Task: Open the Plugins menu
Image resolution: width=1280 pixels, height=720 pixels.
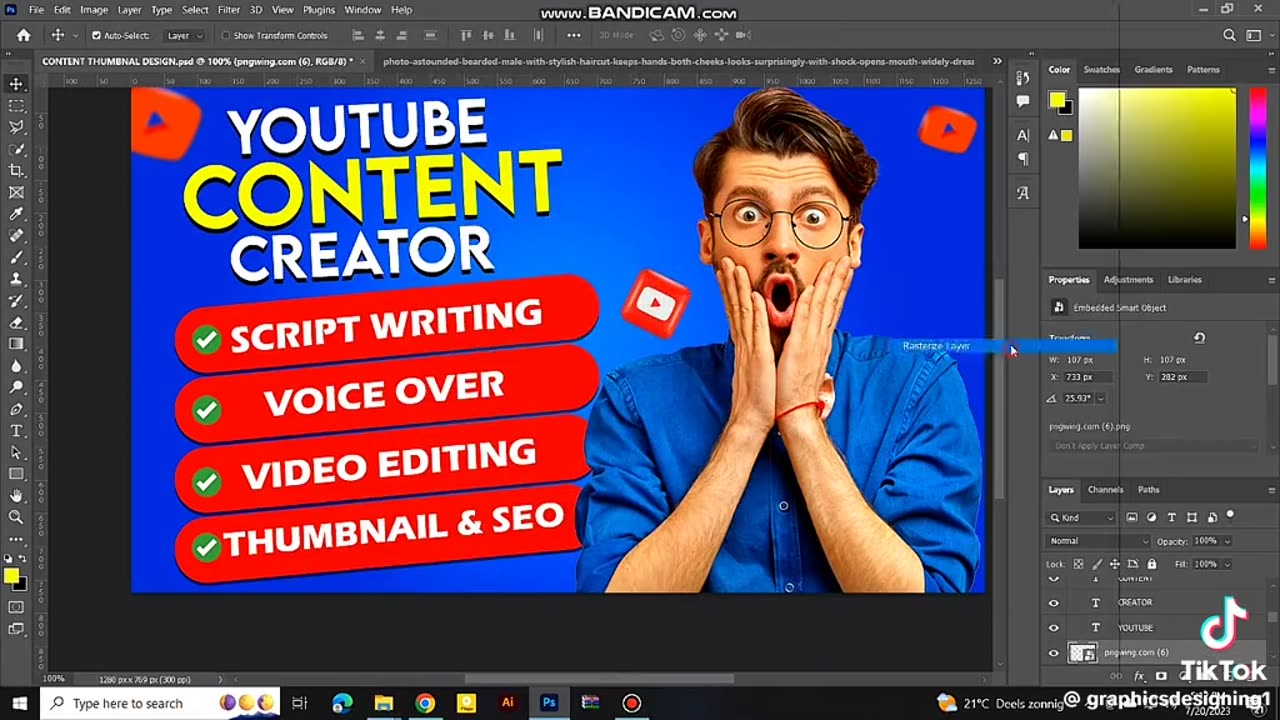Action: [x=319, y=10]
